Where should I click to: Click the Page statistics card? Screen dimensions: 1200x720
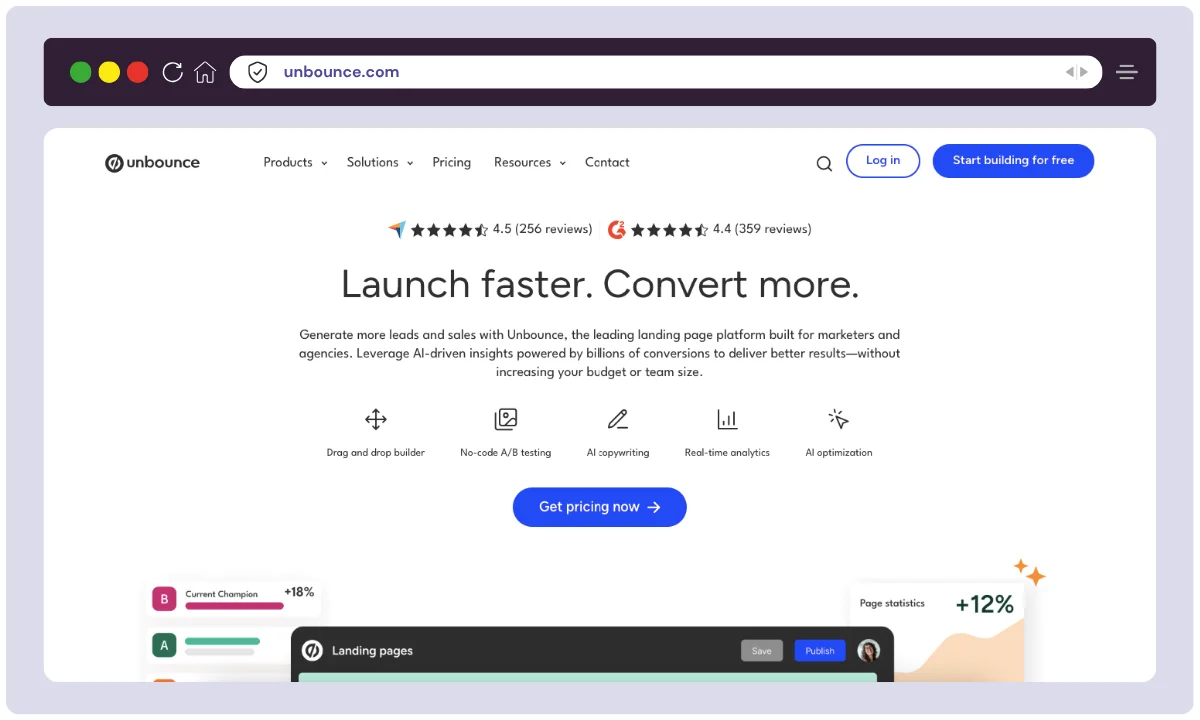937,630
